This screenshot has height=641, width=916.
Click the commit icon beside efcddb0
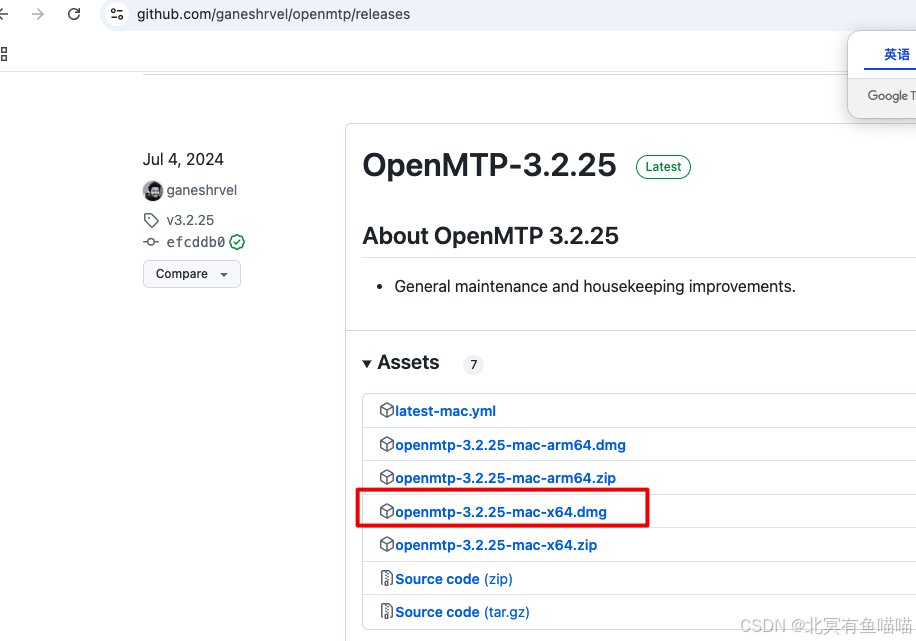(151, 242)
